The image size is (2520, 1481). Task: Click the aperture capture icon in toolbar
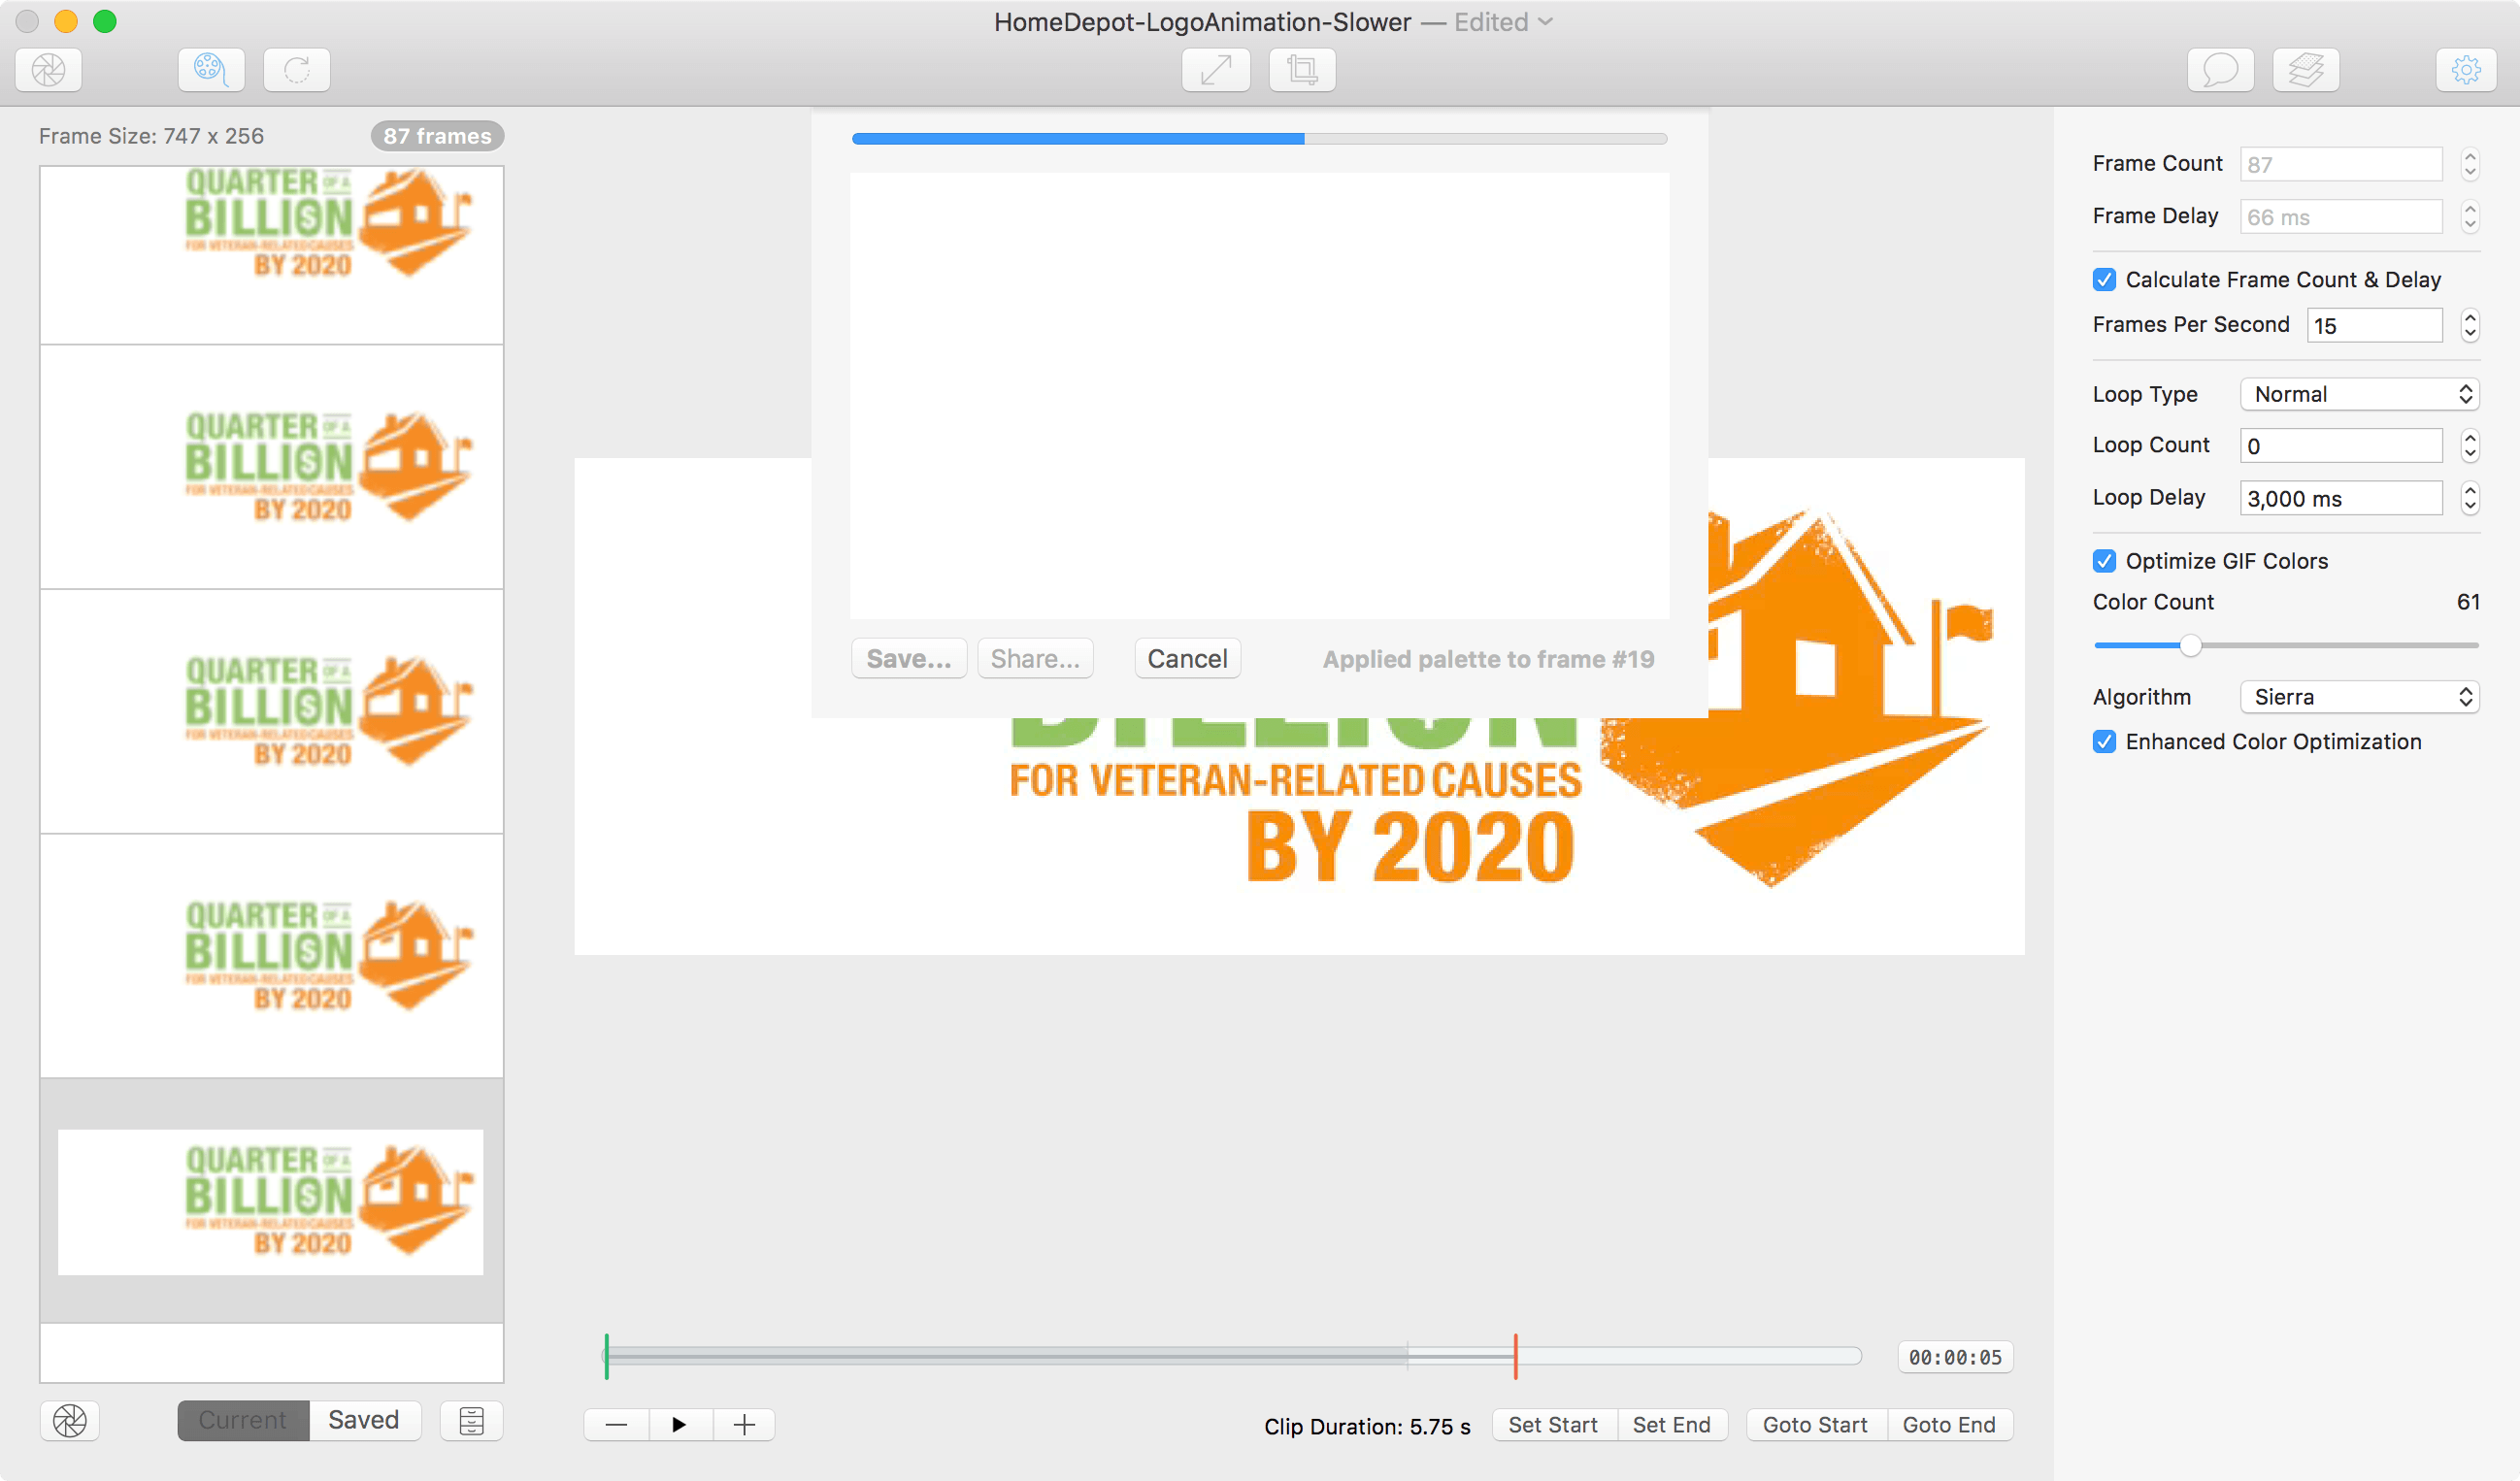[48, 70]
